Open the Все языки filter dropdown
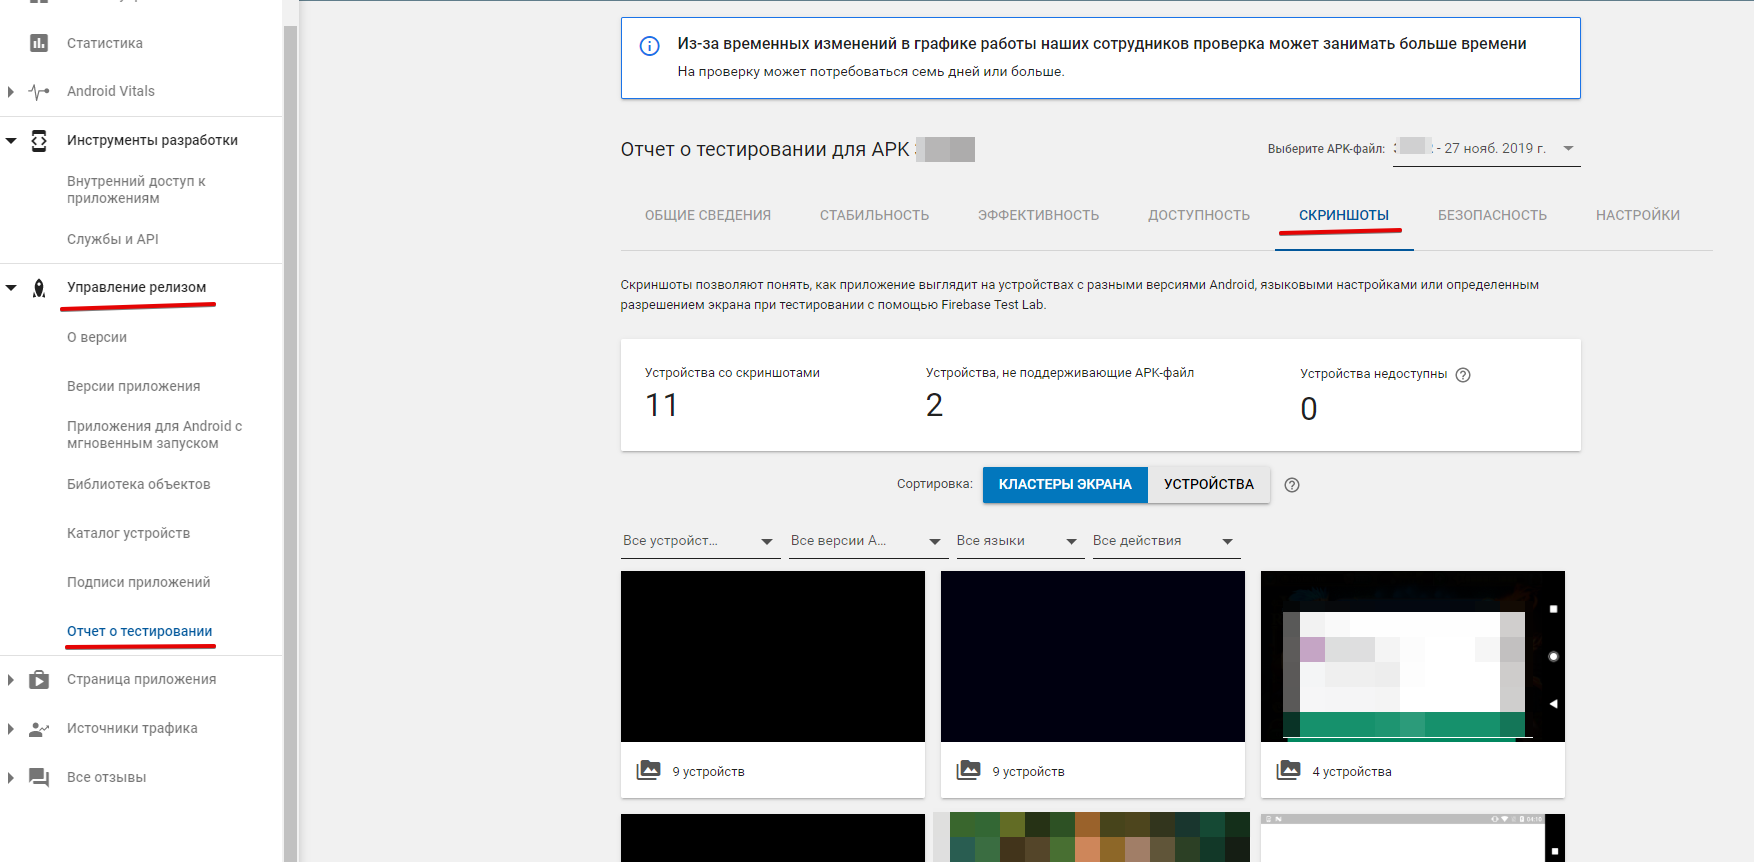The image size is (1754, 862). [1019, 541]
